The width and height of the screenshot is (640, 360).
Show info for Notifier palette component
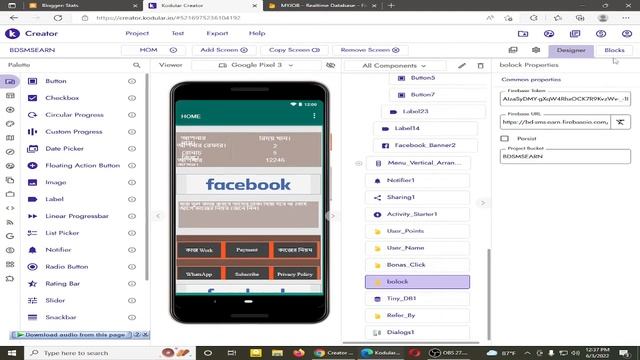(x=132, y=250)
